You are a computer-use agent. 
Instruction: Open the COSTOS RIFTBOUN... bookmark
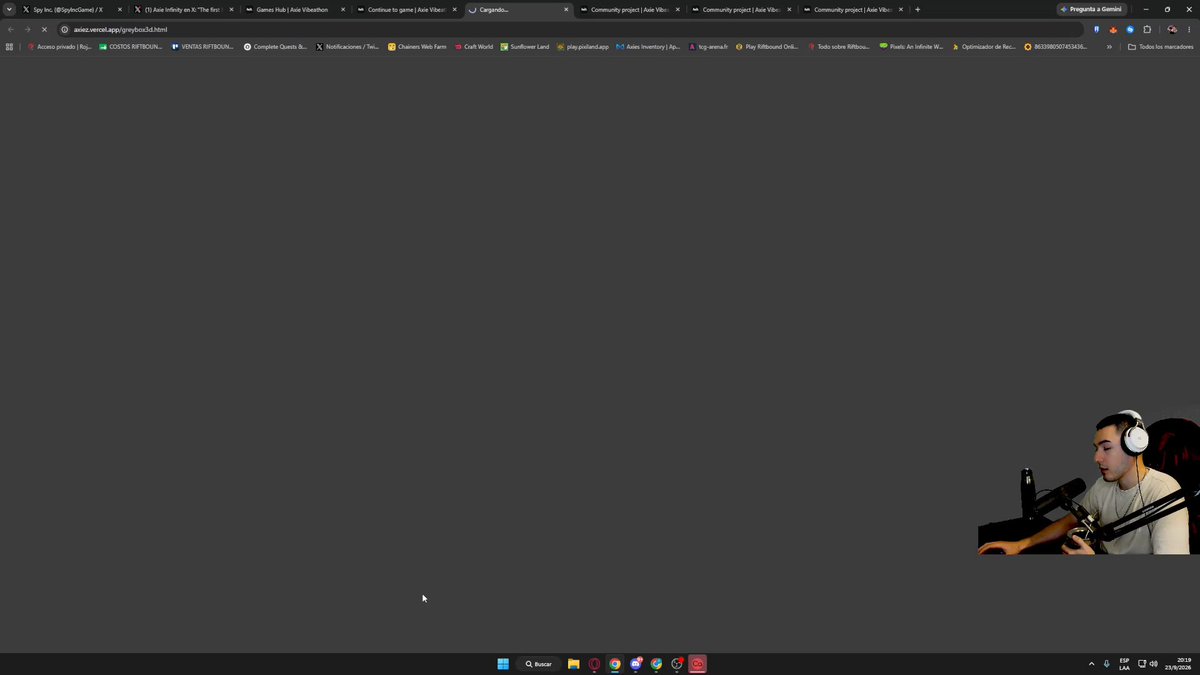[131, 47]
